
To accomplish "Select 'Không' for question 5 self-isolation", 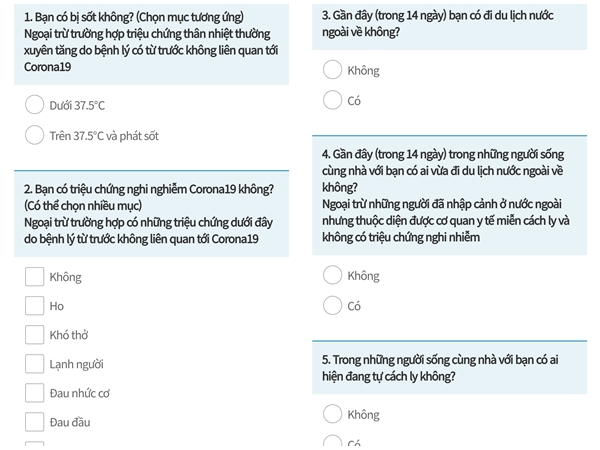I will 332,414.
